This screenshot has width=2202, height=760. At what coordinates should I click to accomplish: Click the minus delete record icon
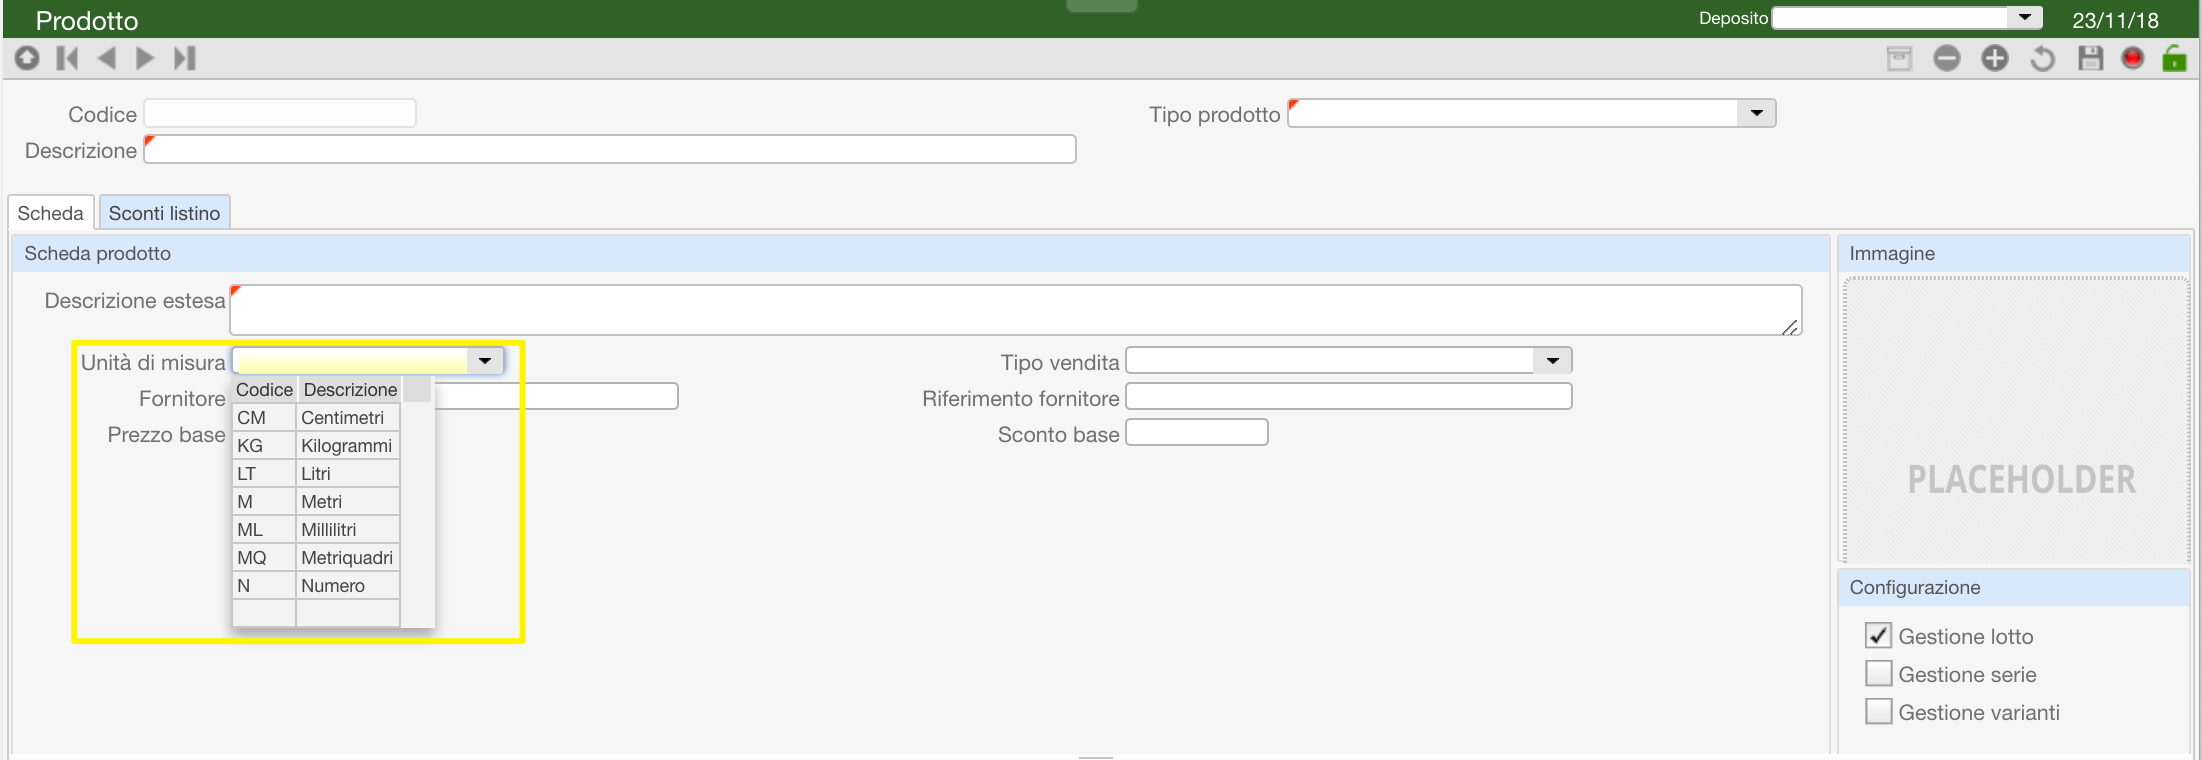(1946, 59)
